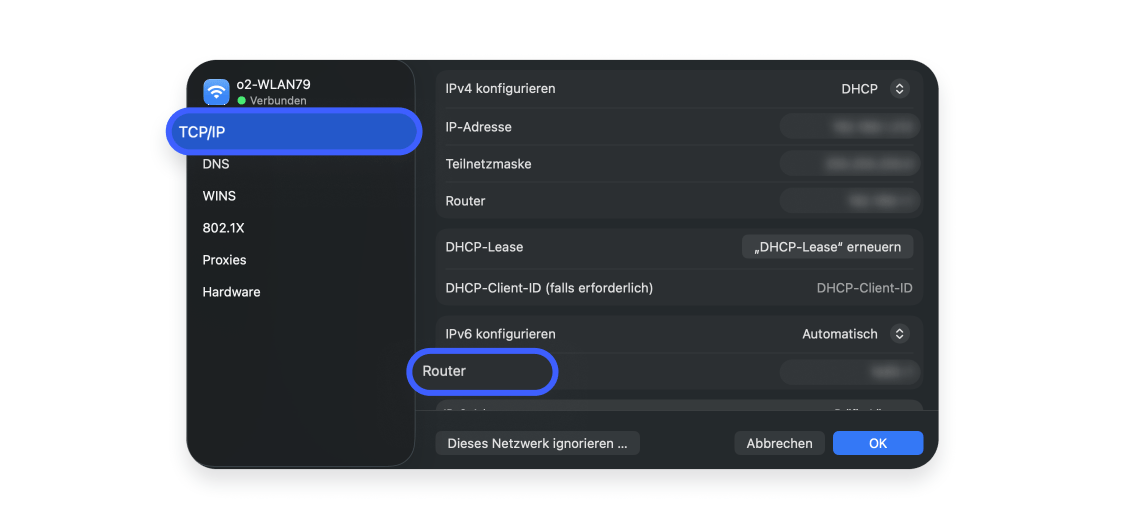Click the o2-WLAN79 network name

point(273,85)
